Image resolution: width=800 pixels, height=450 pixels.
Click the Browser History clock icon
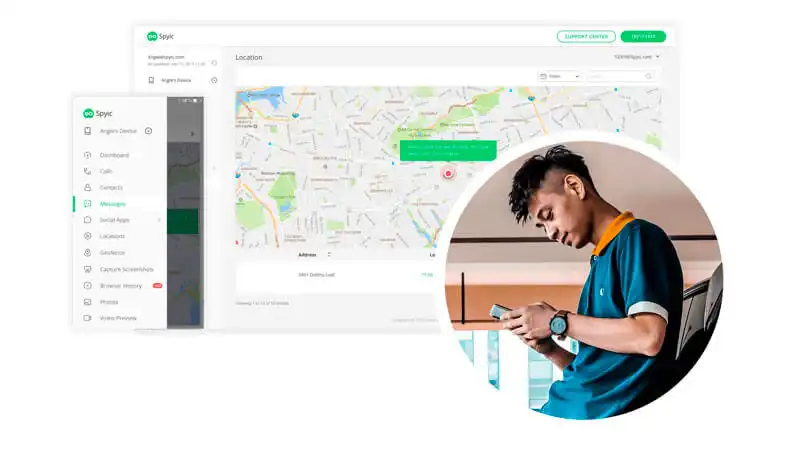(x=88, y=286)
